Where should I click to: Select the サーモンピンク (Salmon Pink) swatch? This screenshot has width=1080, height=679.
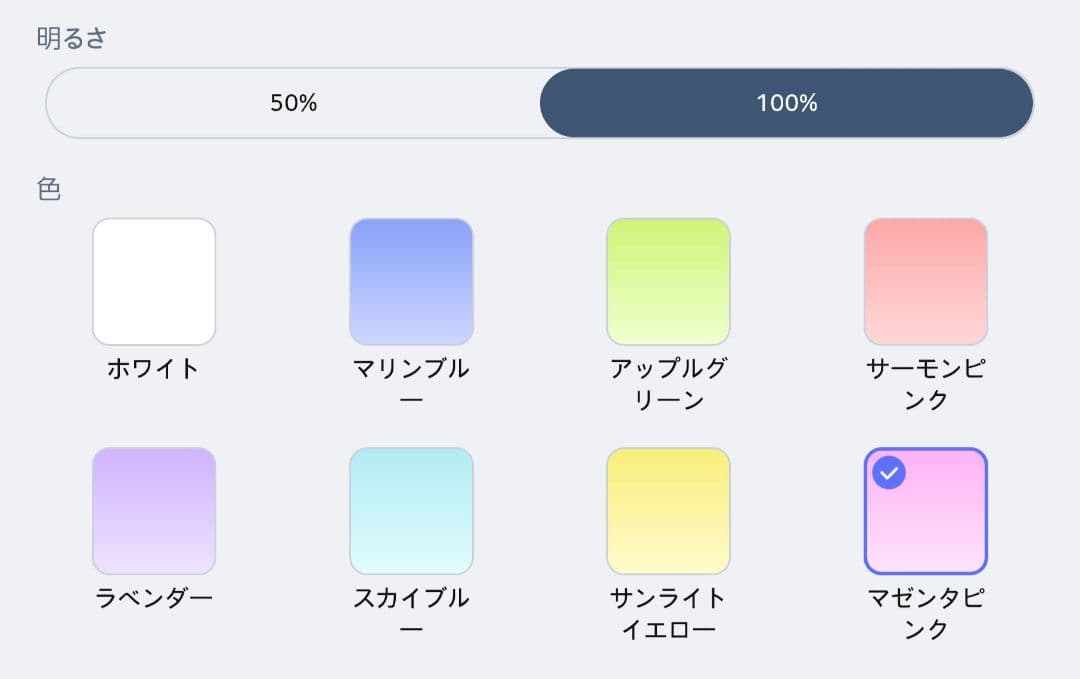click(925, 281)
